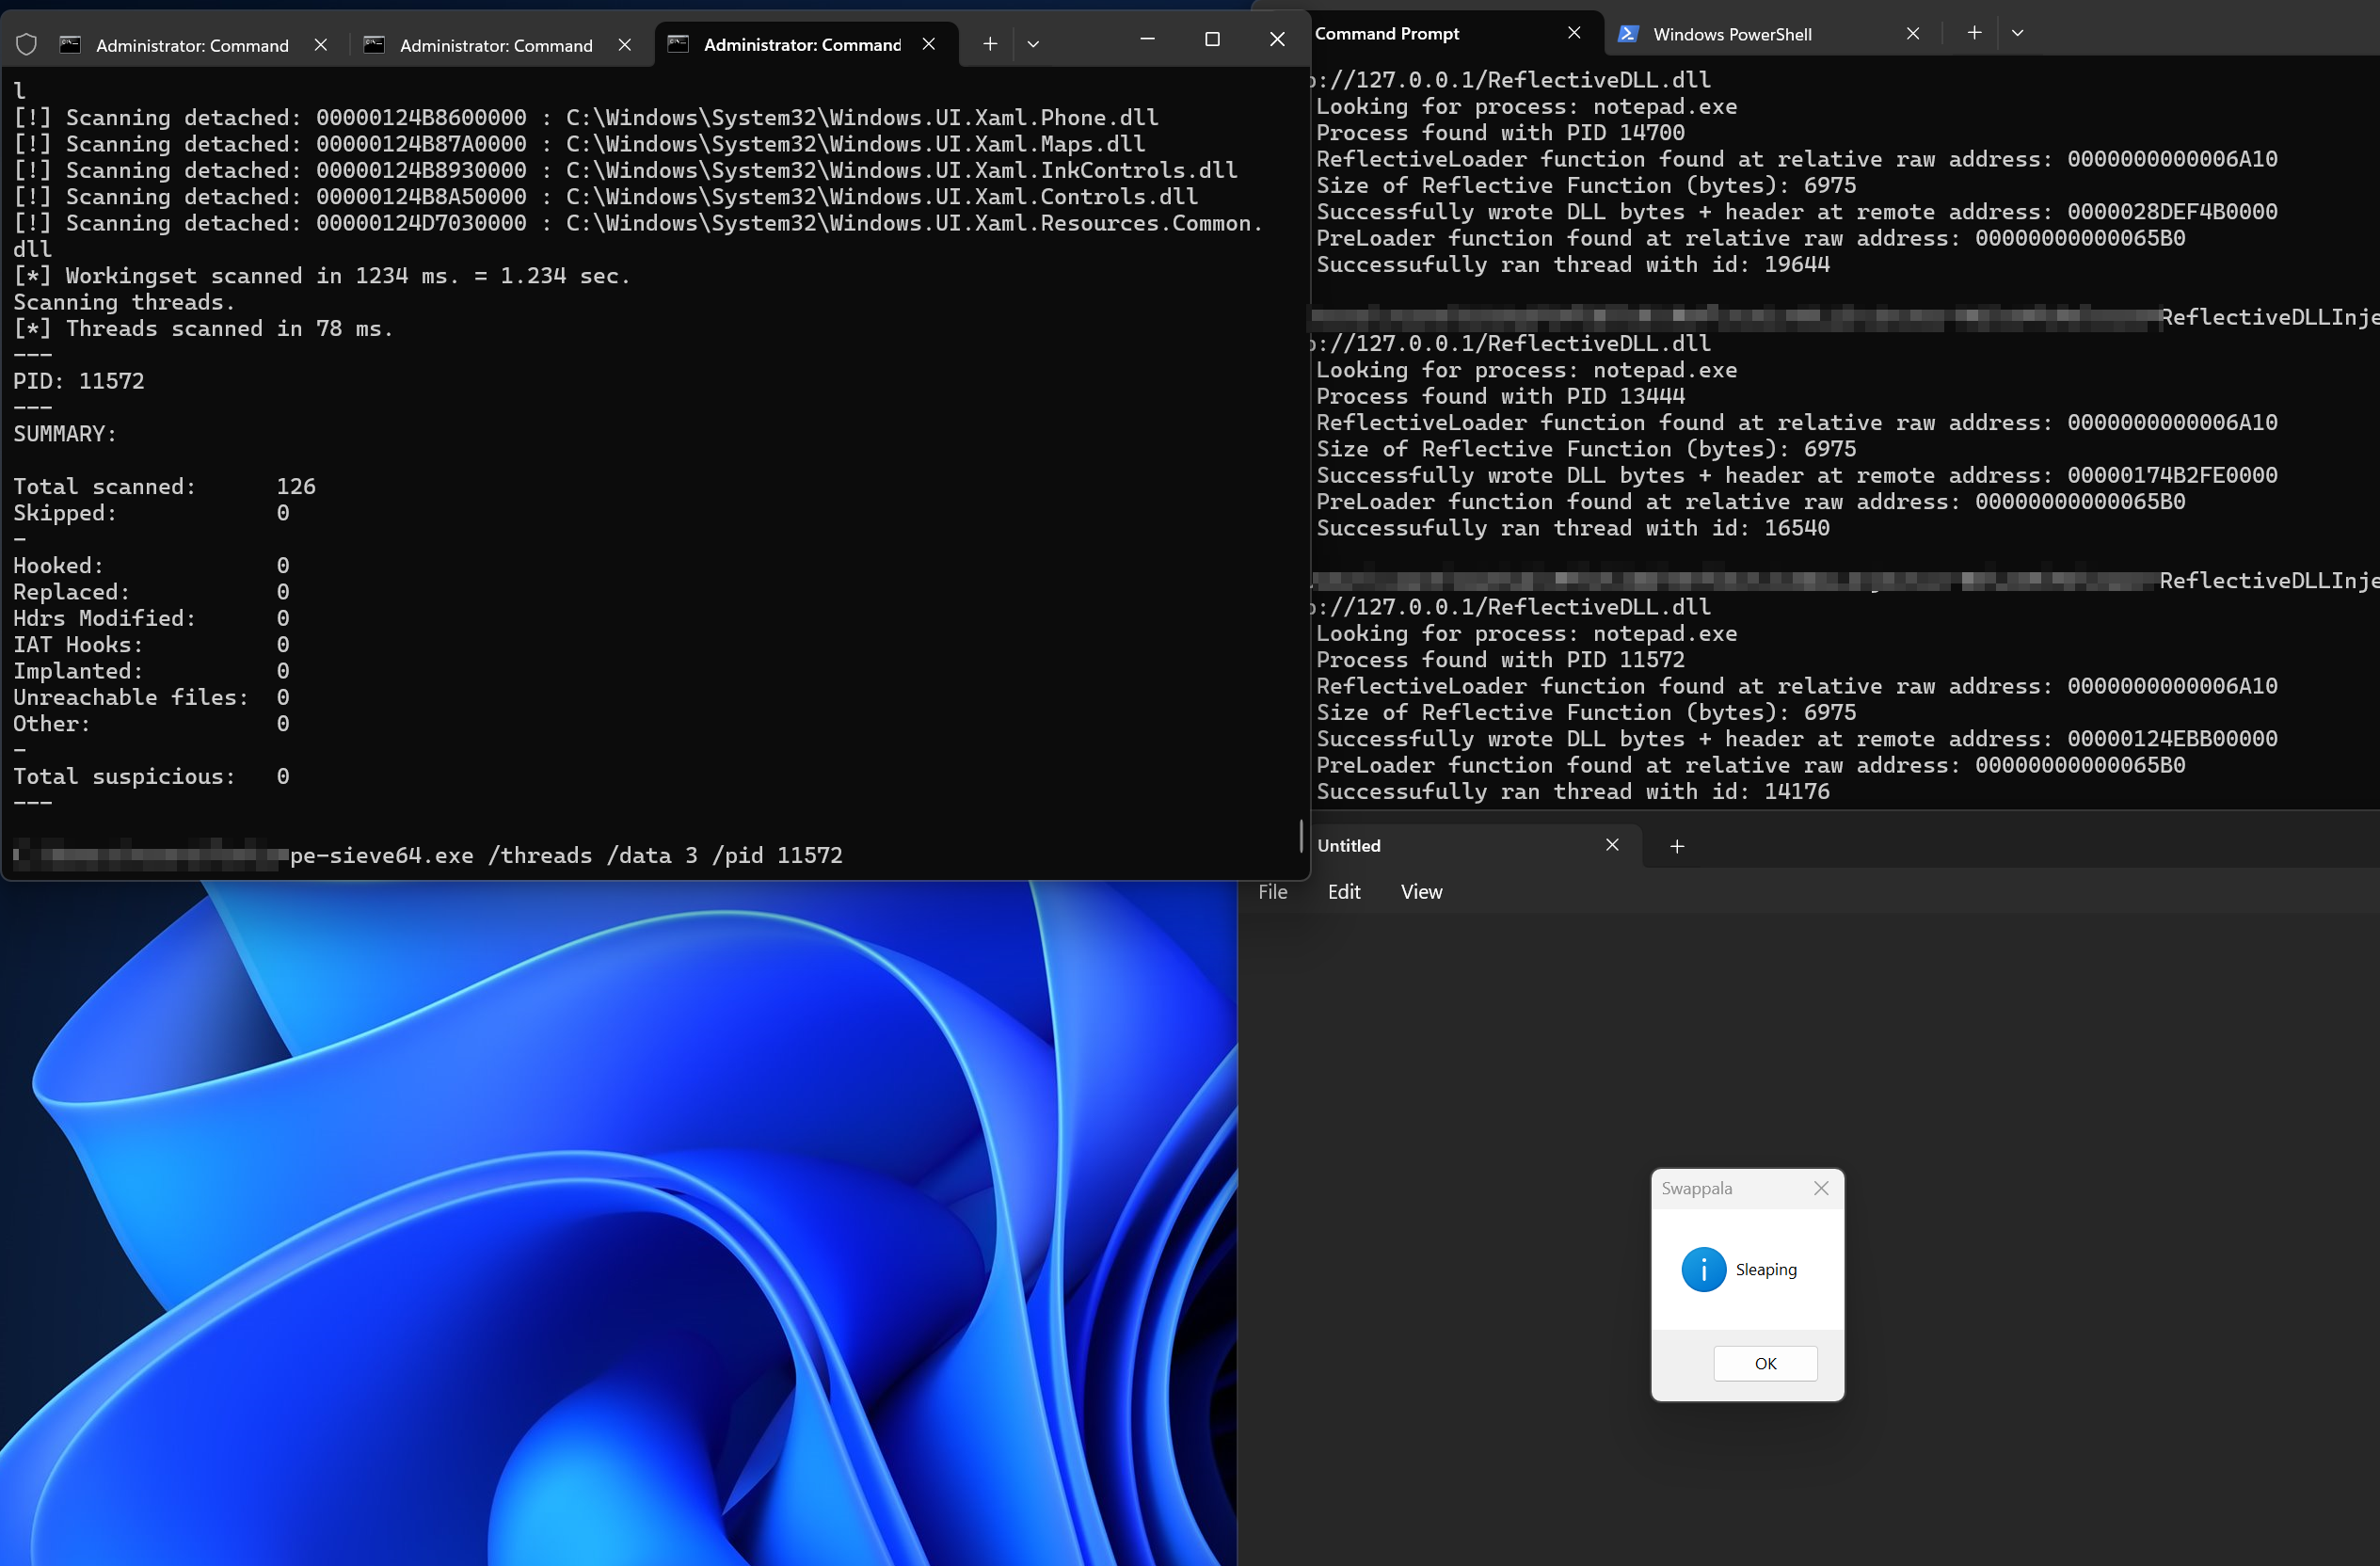Click the Swappala info icon
2380x1566 pixels.
point(1703,1270)
